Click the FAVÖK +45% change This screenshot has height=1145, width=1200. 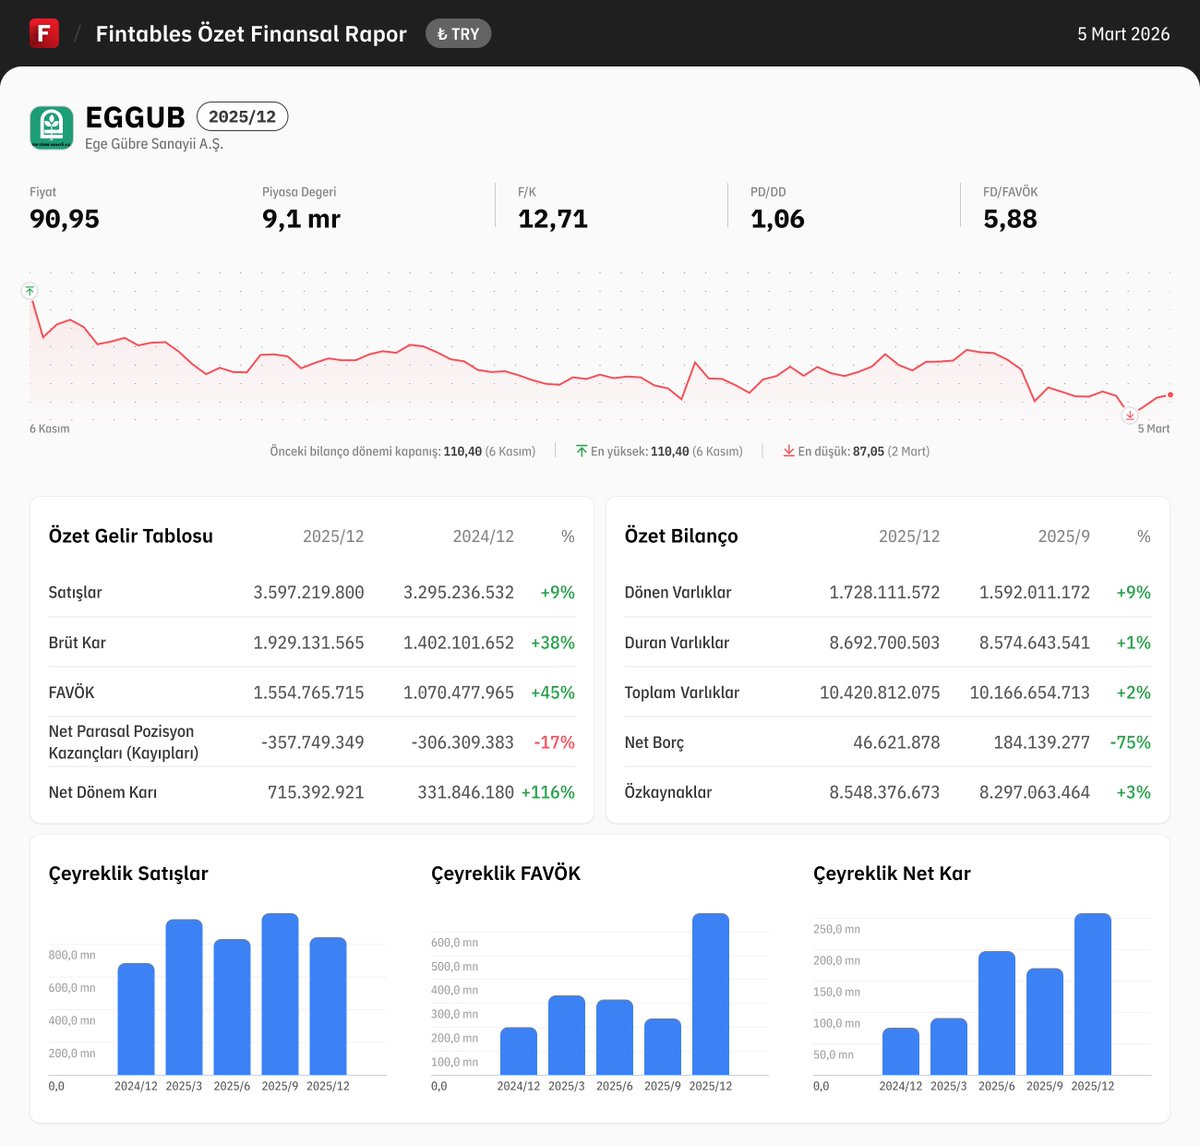pyautogui.click(x=553, y=692)
